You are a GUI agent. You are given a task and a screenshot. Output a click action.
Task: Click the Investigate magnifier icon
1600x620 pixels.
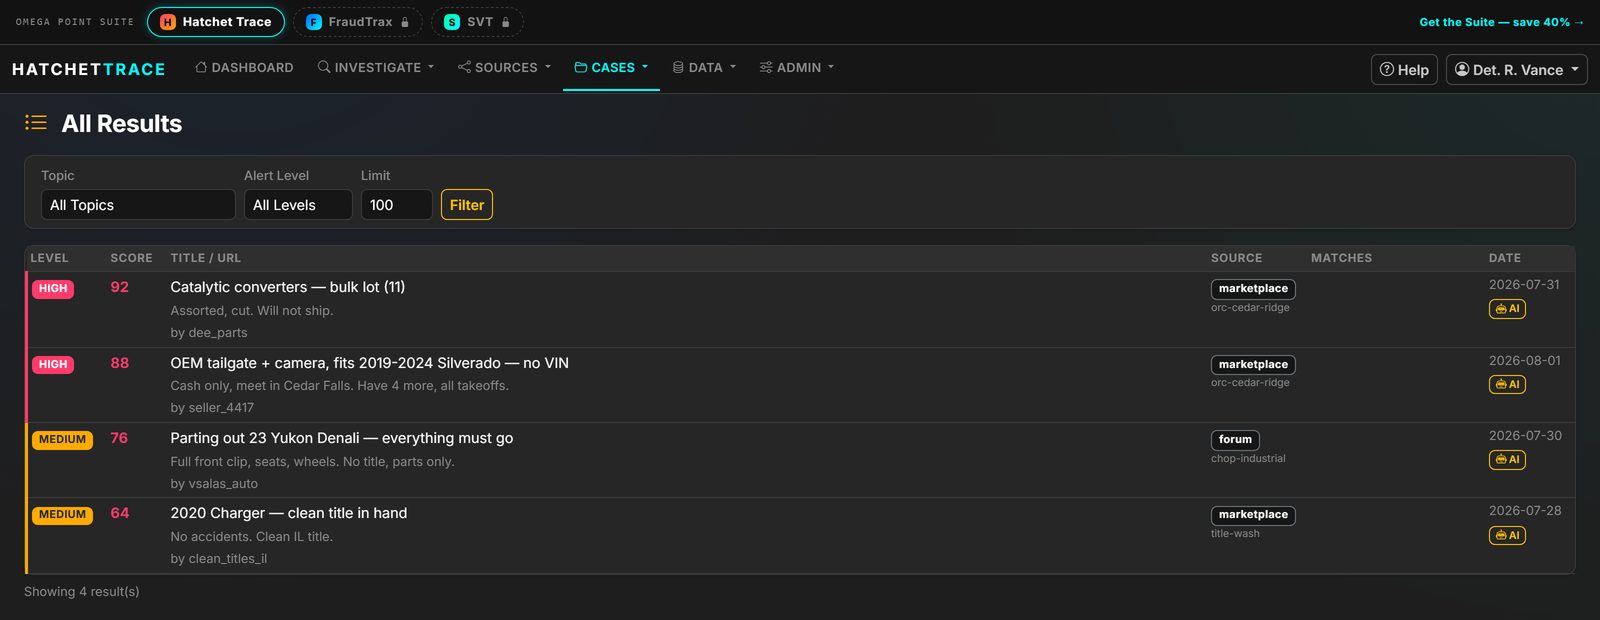click(x=324, y=67)
